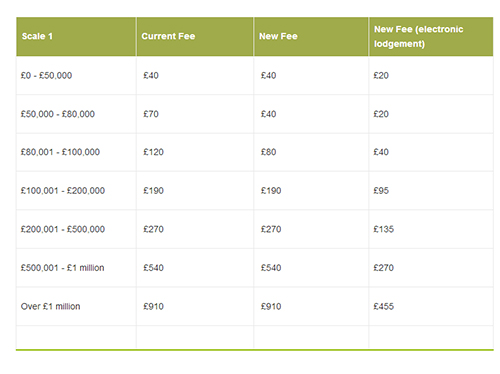Select the £100,001 - £200,000 row label

click(x=63, y=191)
